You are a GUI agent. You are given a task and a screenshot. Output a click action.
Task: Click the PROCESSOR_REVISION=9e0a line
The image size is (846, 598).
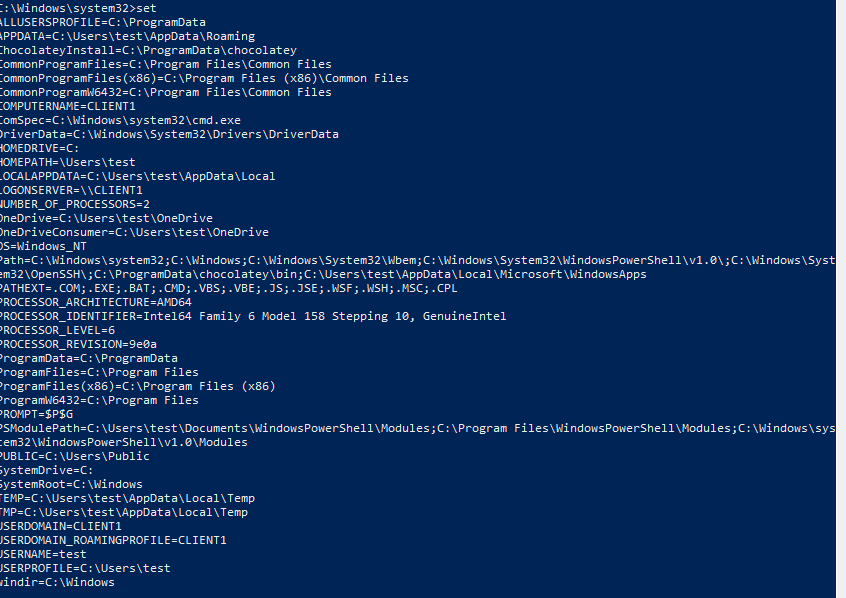point(78,344)
